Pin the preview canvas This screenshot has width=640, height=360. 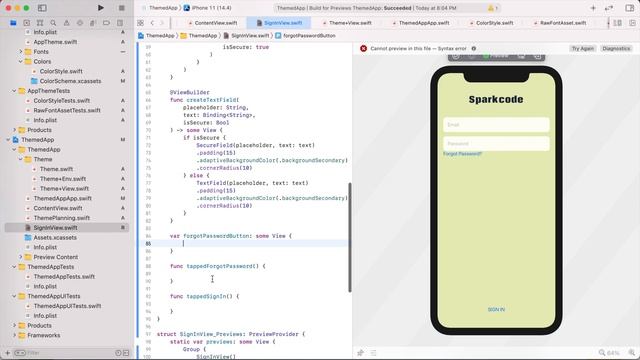361,353
